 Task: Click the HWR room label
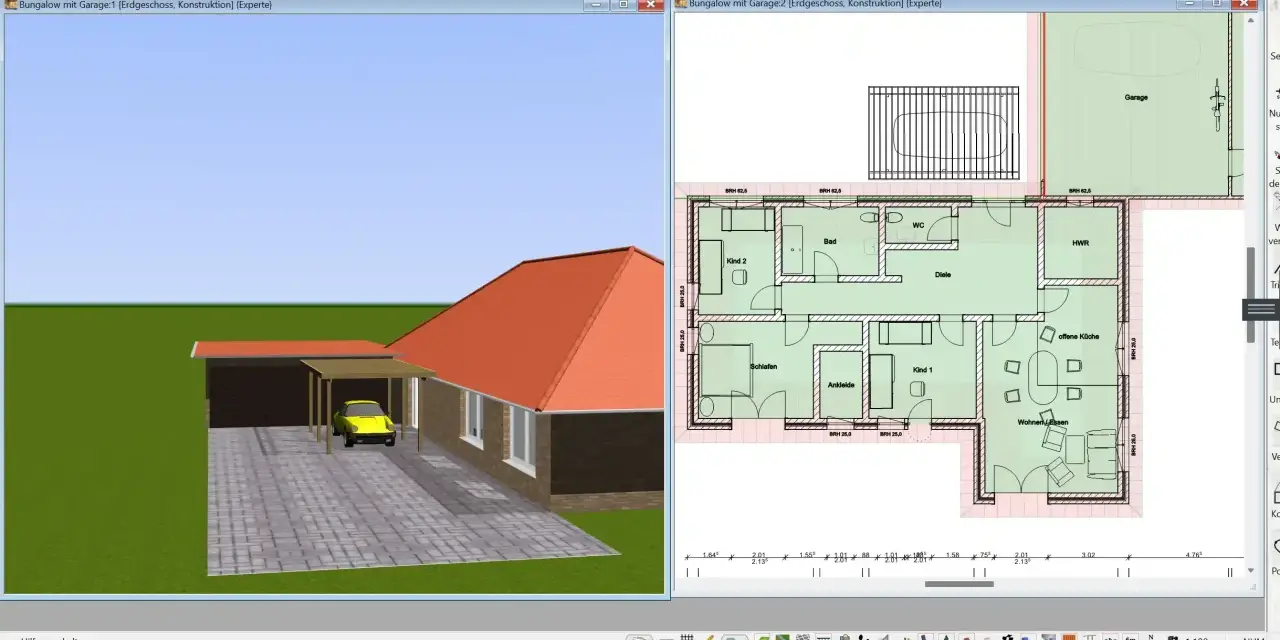coord(1080,243)
